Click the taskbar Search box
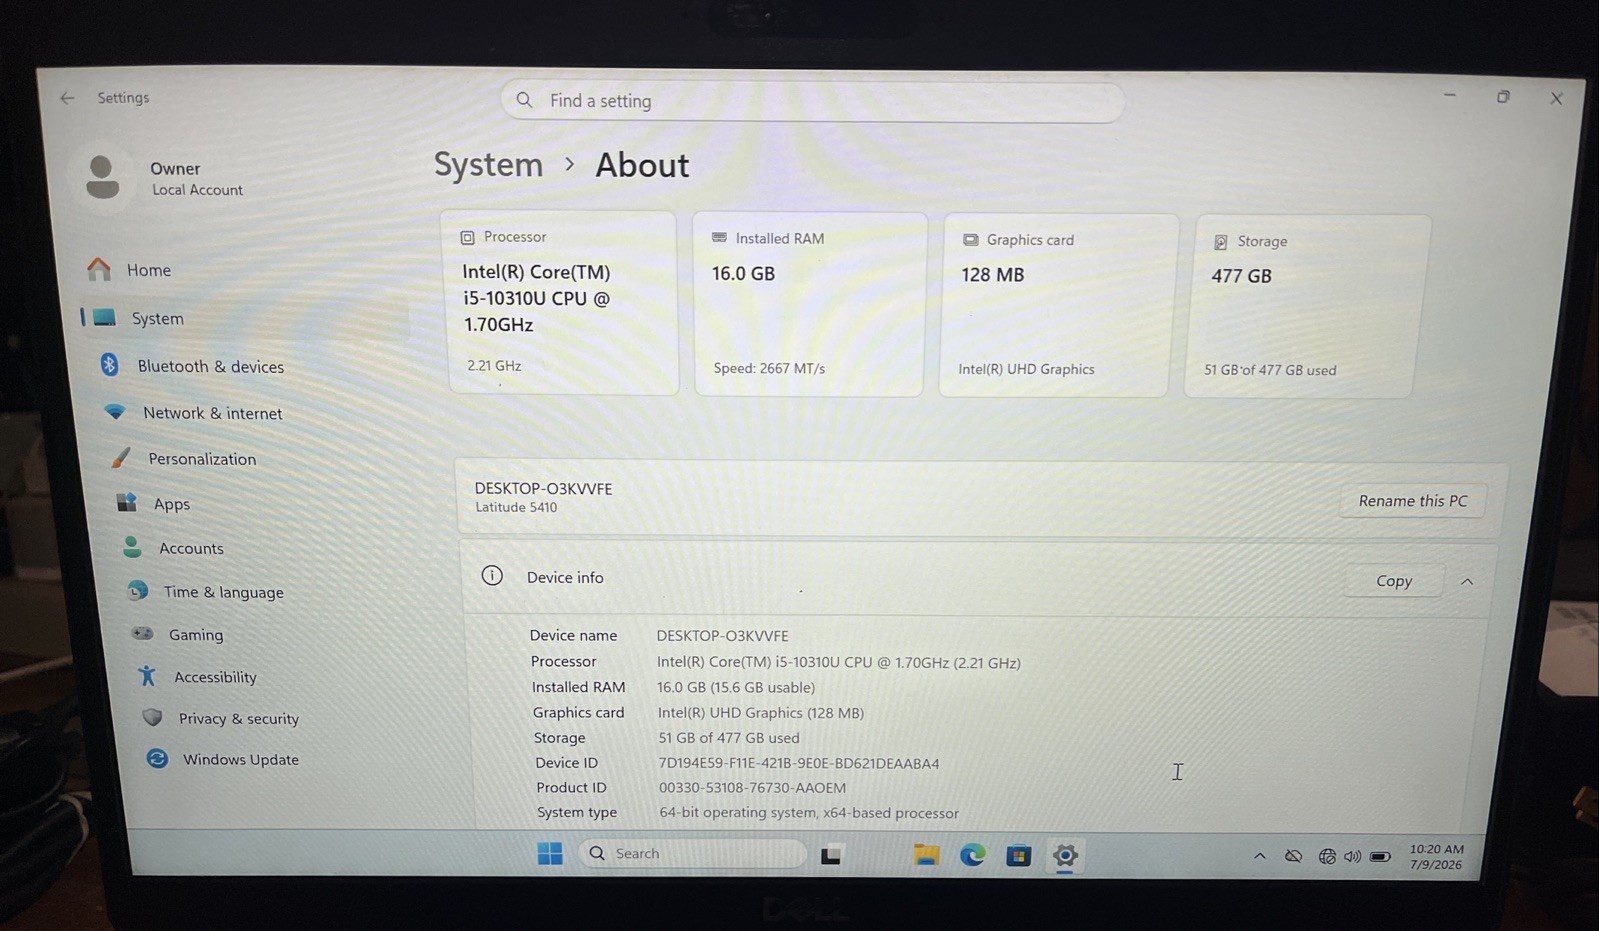This screenshot has height=931, width=1599. (694, 853)
